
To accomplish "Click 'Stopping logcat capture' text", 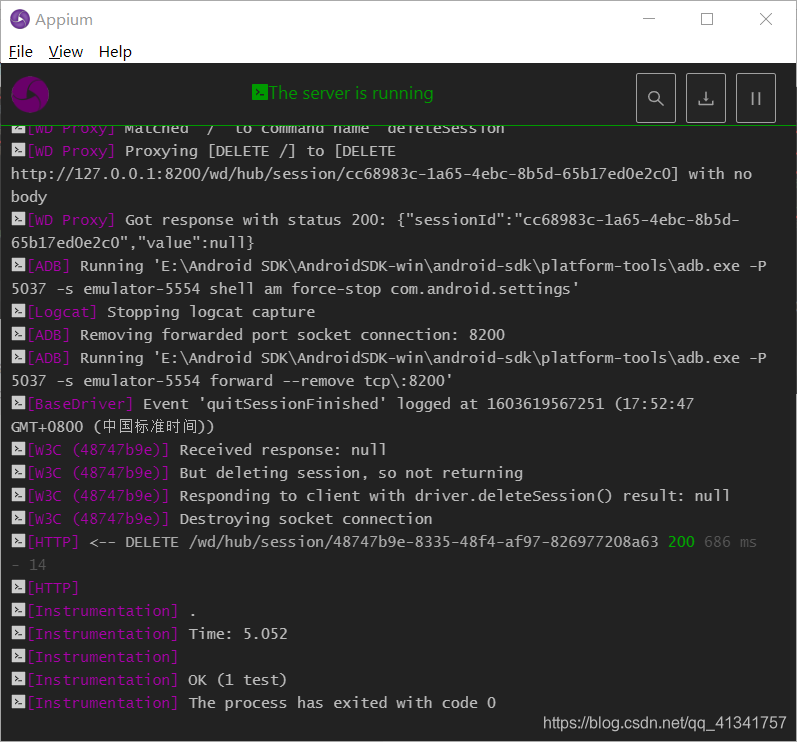I will pos(211,312).
